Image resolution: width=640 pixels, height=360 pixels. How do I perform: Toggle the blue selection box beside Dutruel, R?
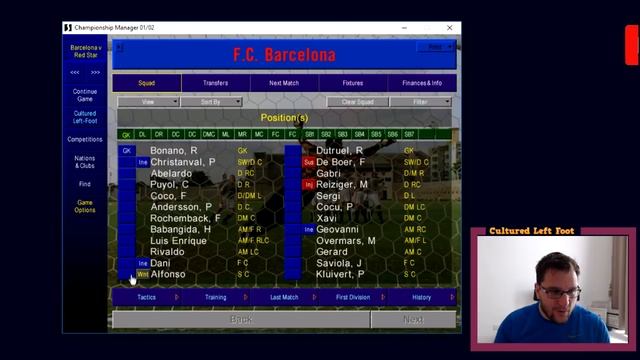(293, 151)
